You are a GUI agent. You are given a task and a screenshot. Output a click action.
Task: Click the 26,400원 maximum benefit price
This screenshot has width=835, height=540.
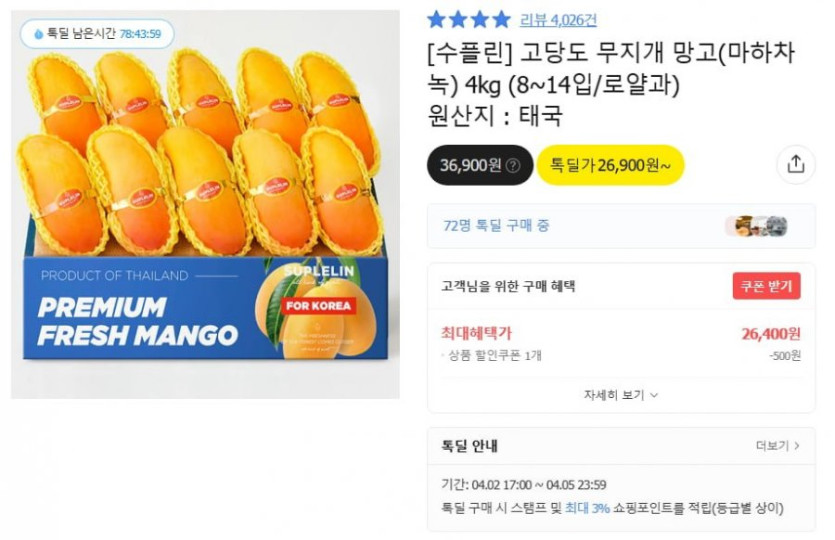(770, 334)
